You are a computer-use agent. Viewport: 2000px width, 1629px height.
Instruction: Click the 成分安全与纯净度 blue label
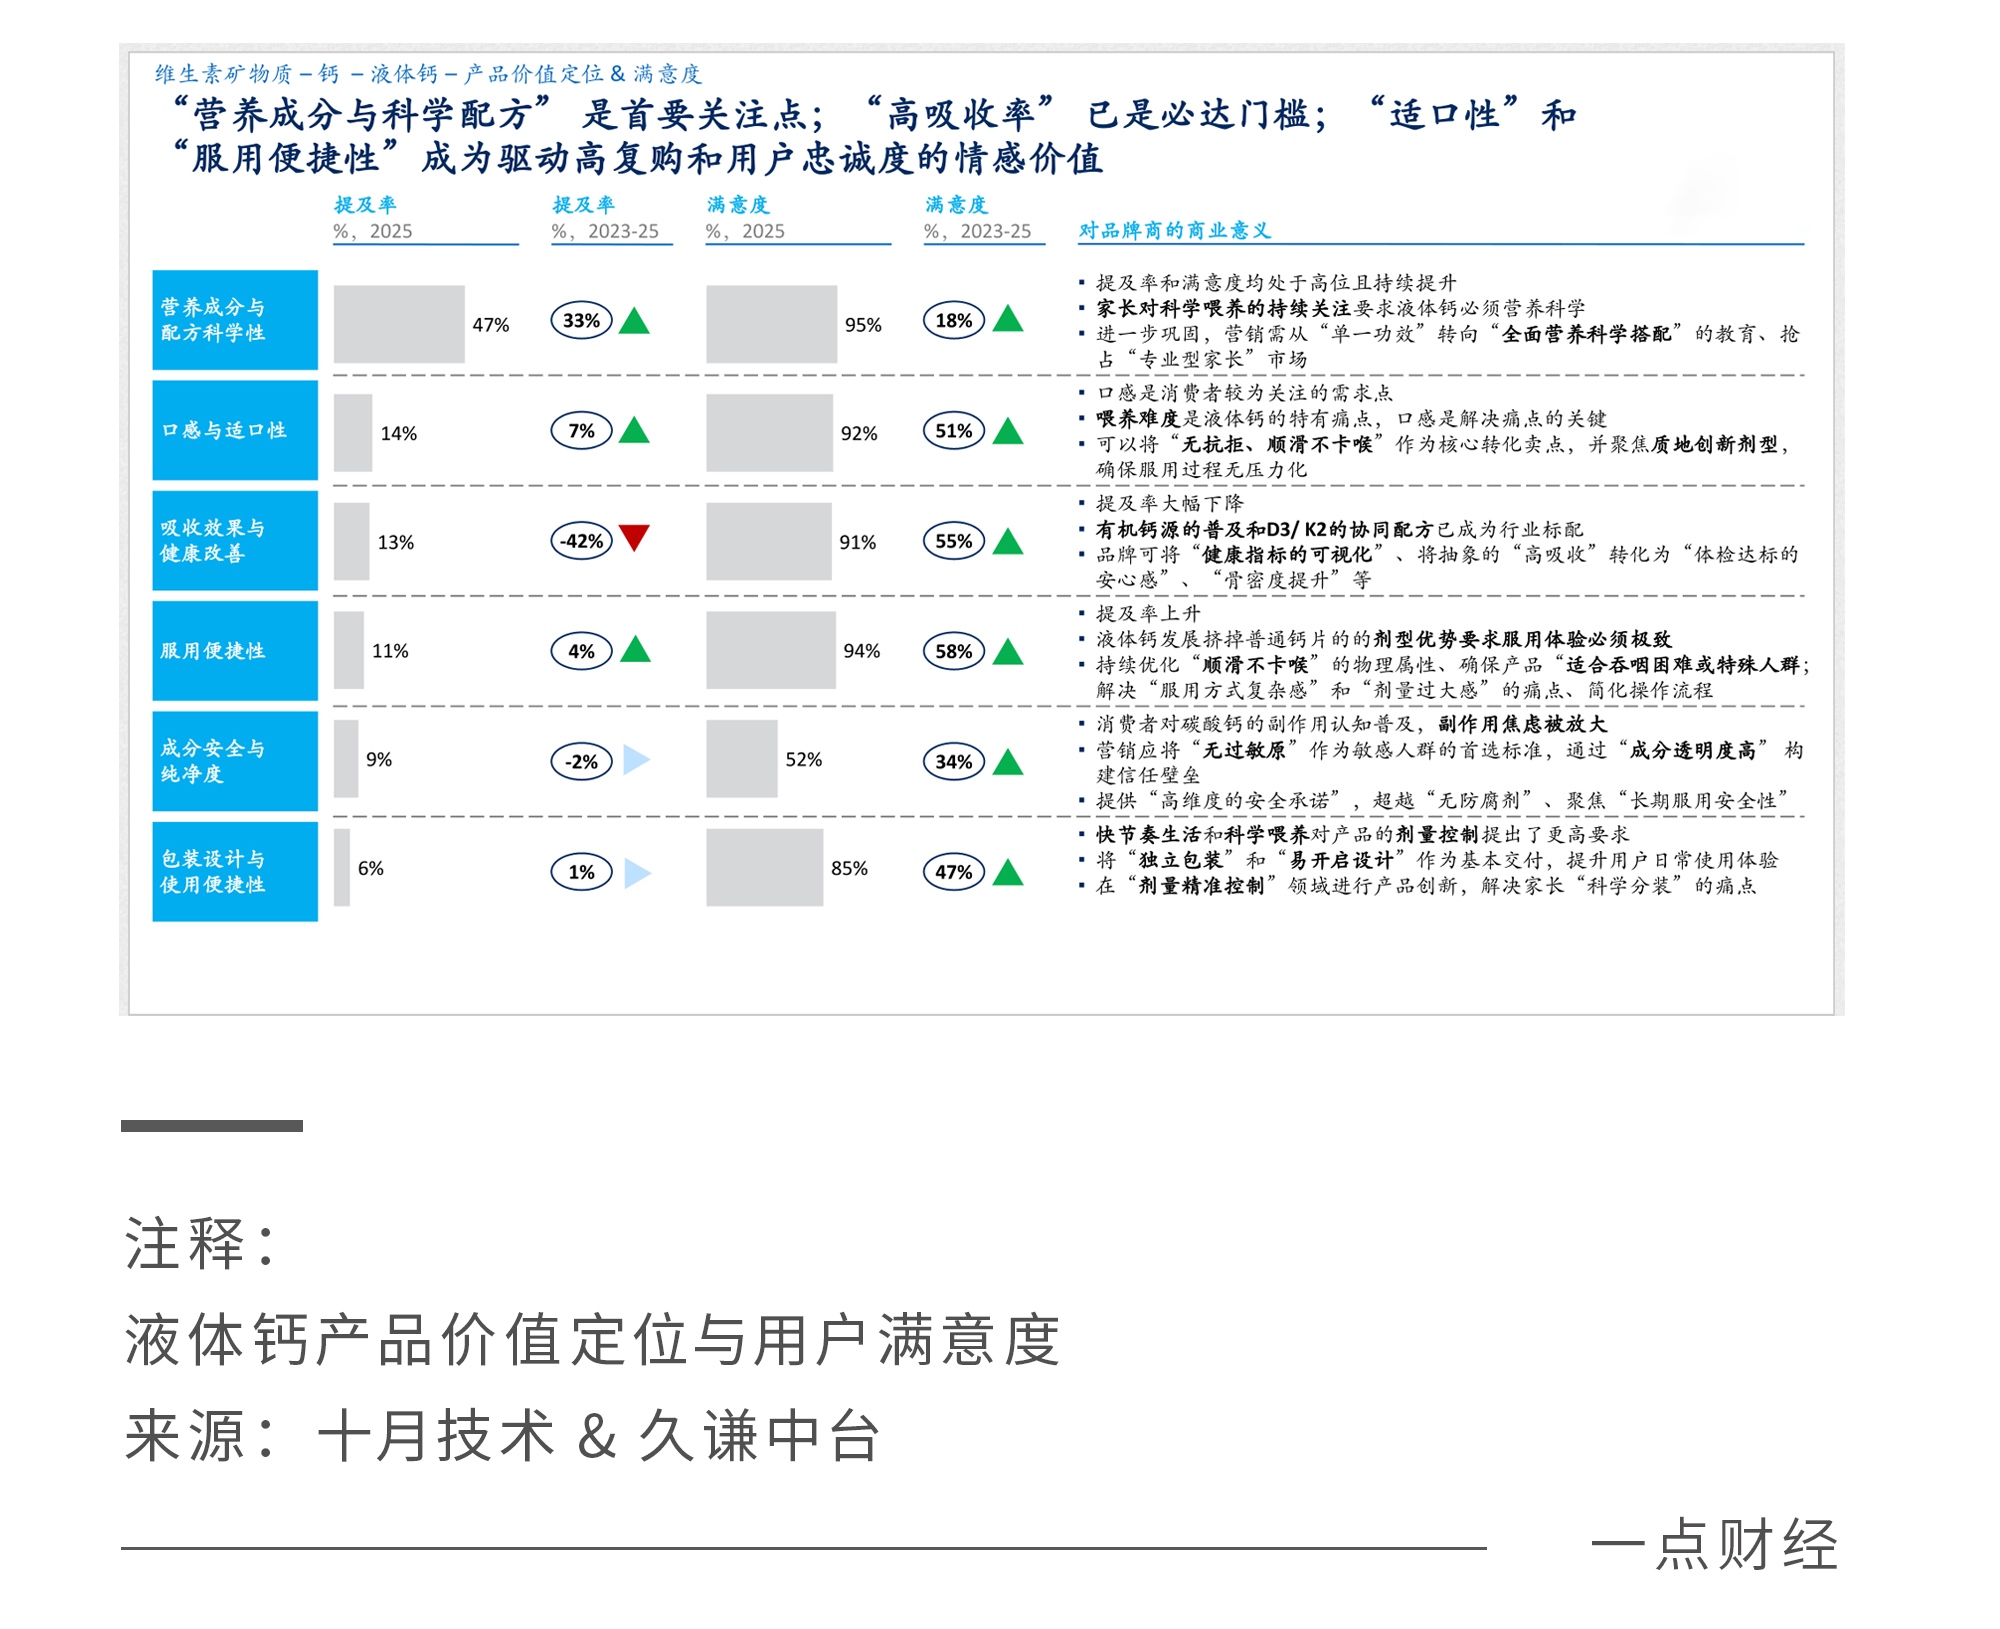tap(235, 761)
